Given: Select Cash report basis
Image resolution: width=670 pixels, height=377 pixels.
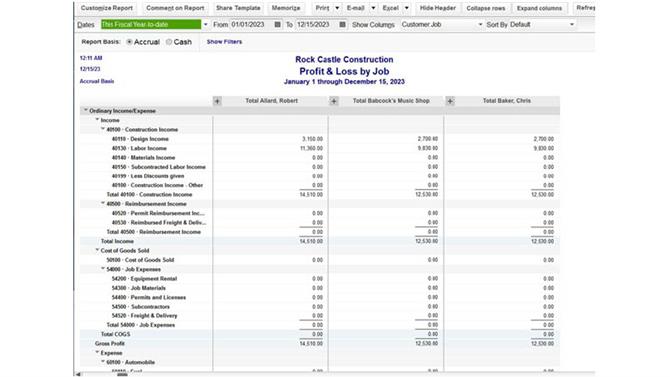Looking at the screenshot, I should 169,42.
